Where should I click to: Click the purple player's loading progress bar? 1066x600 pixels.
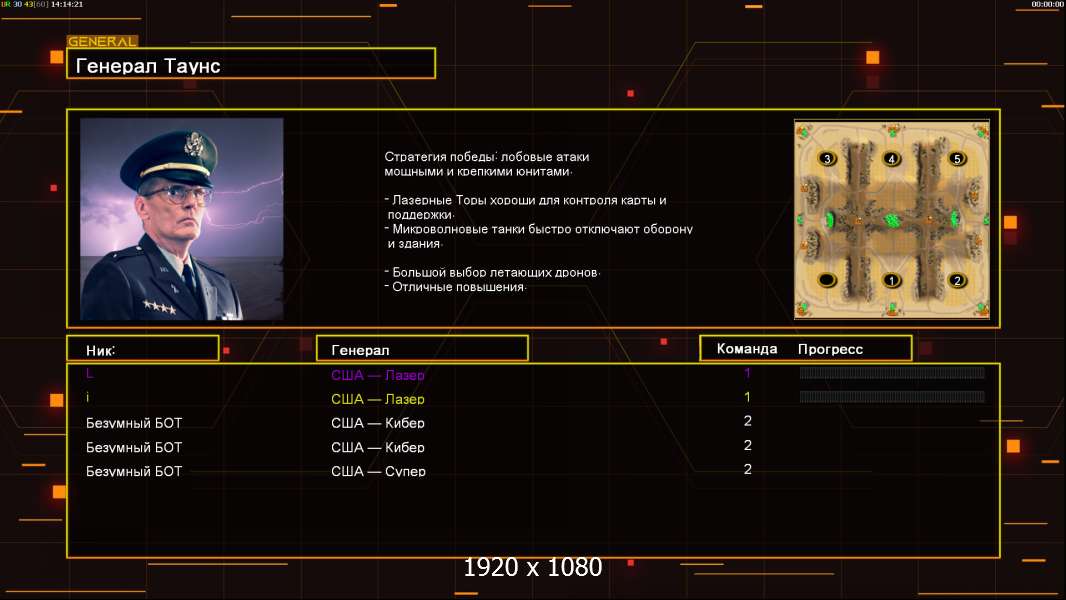[x=892, y=372]
